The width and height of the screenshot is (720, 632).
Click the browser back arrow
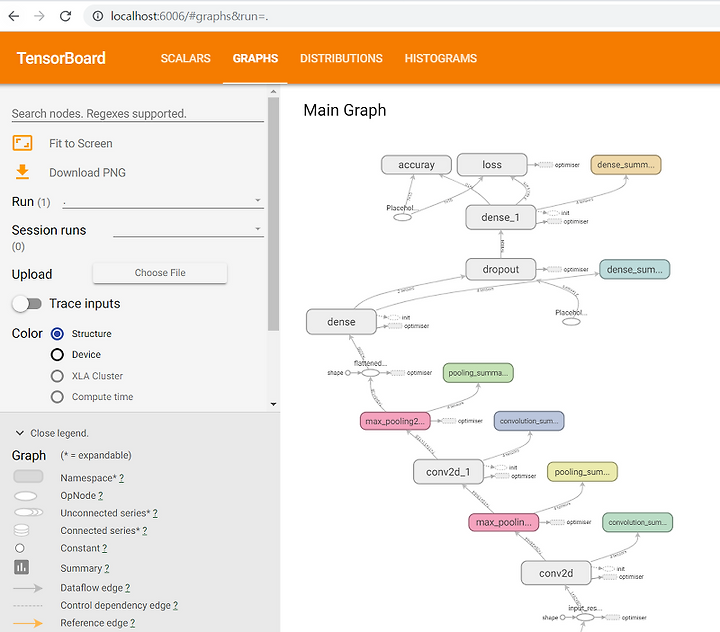pos(14,16)
